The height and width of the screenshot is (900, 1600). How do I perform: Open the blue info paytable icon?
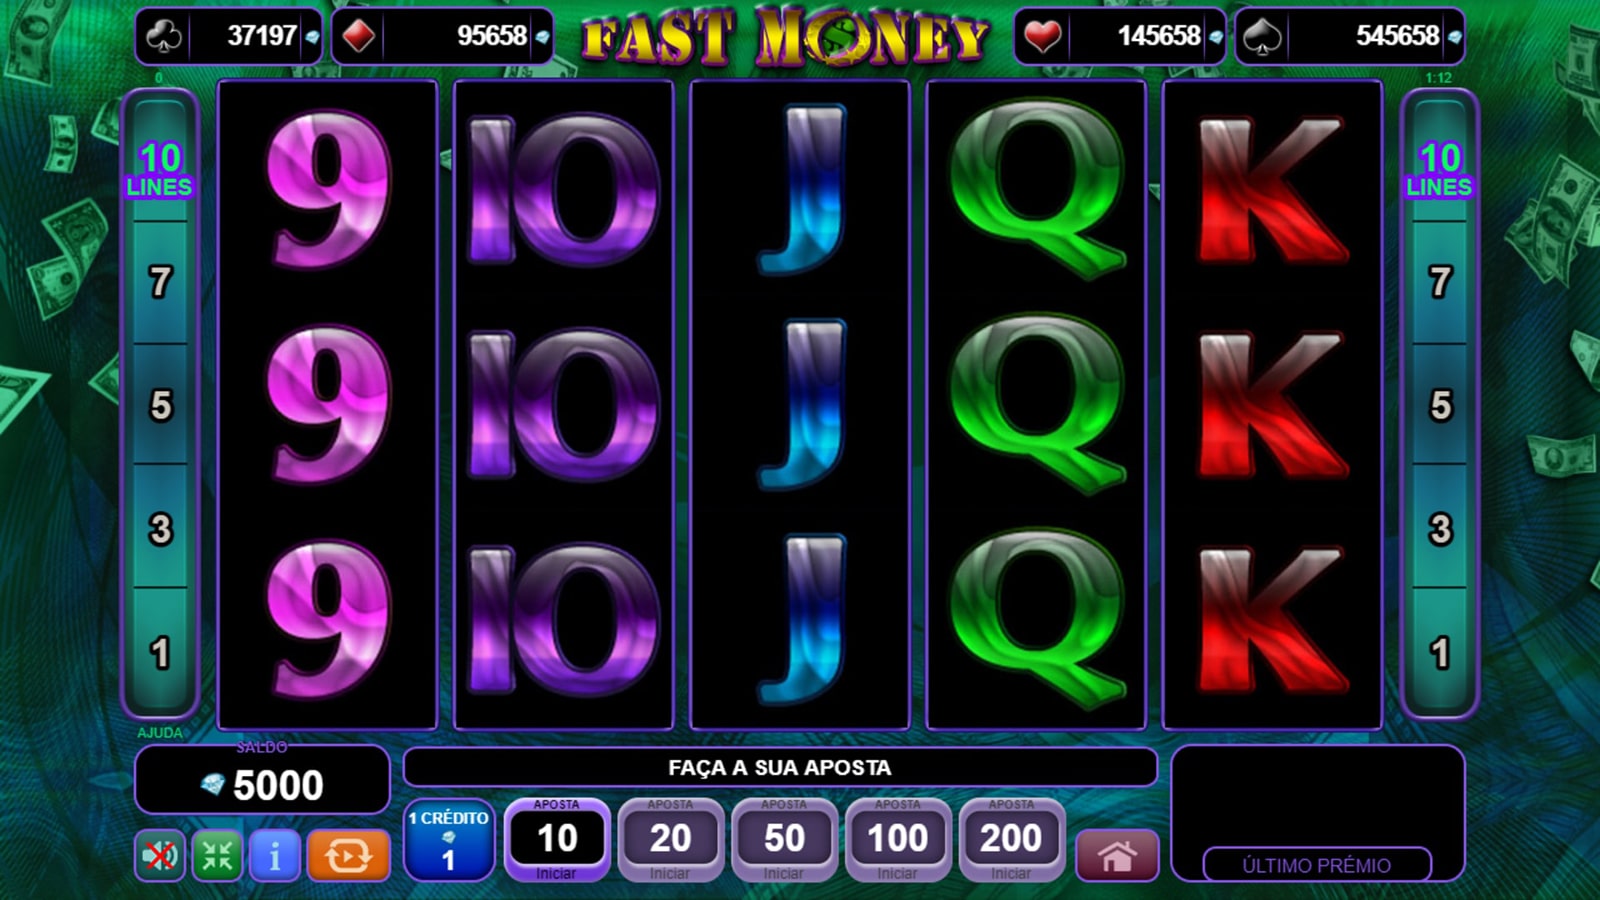coord(274,855)
